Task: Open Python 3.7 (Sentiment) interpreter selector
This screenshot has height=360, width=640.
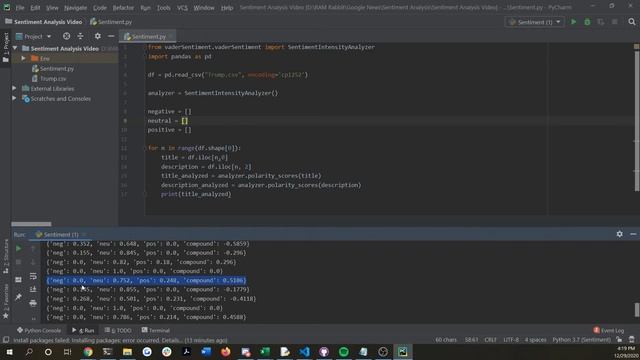Action: click(x=582, y=340)
